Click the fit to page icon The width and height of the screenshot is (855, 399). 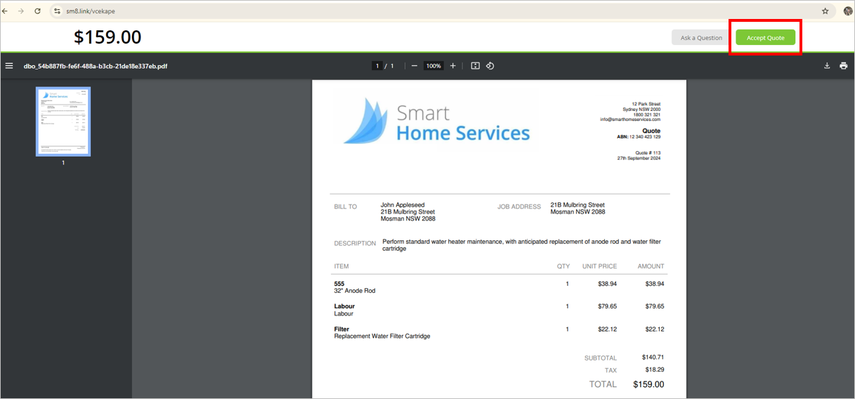(x=475, y=66)
